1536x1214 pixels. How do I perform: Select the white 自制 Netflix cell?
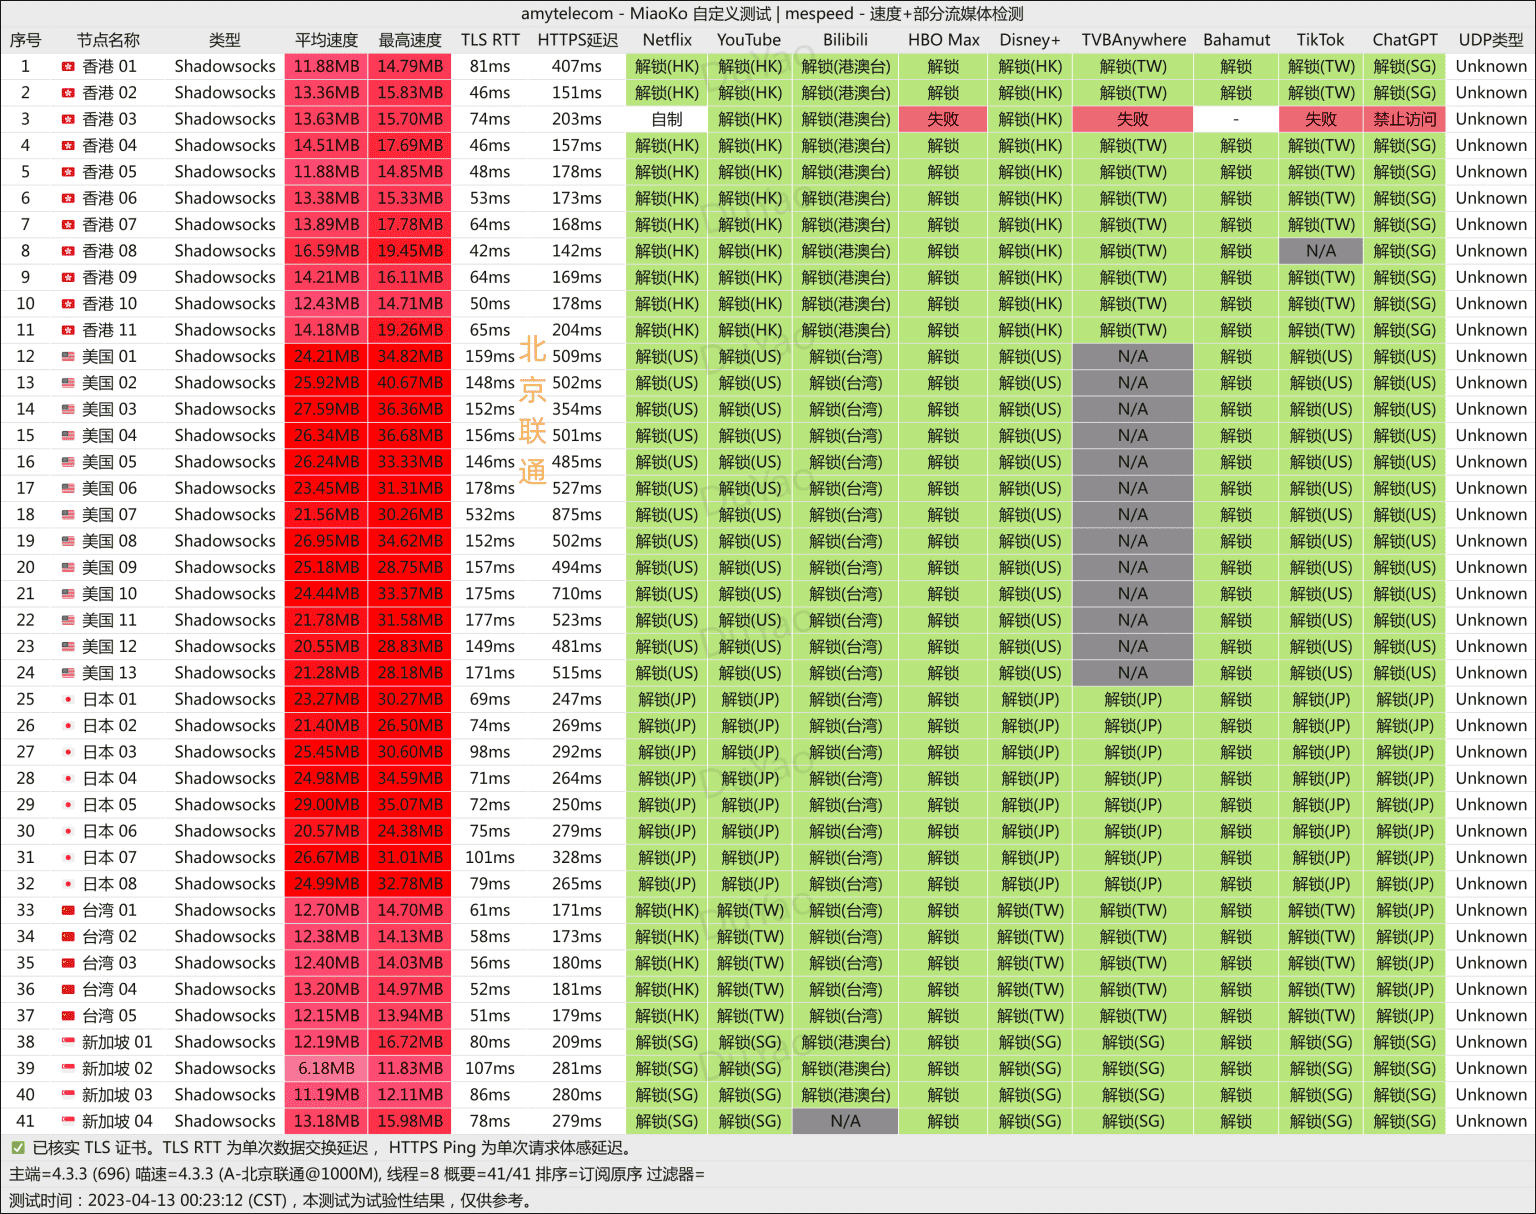tap(667, 119)
